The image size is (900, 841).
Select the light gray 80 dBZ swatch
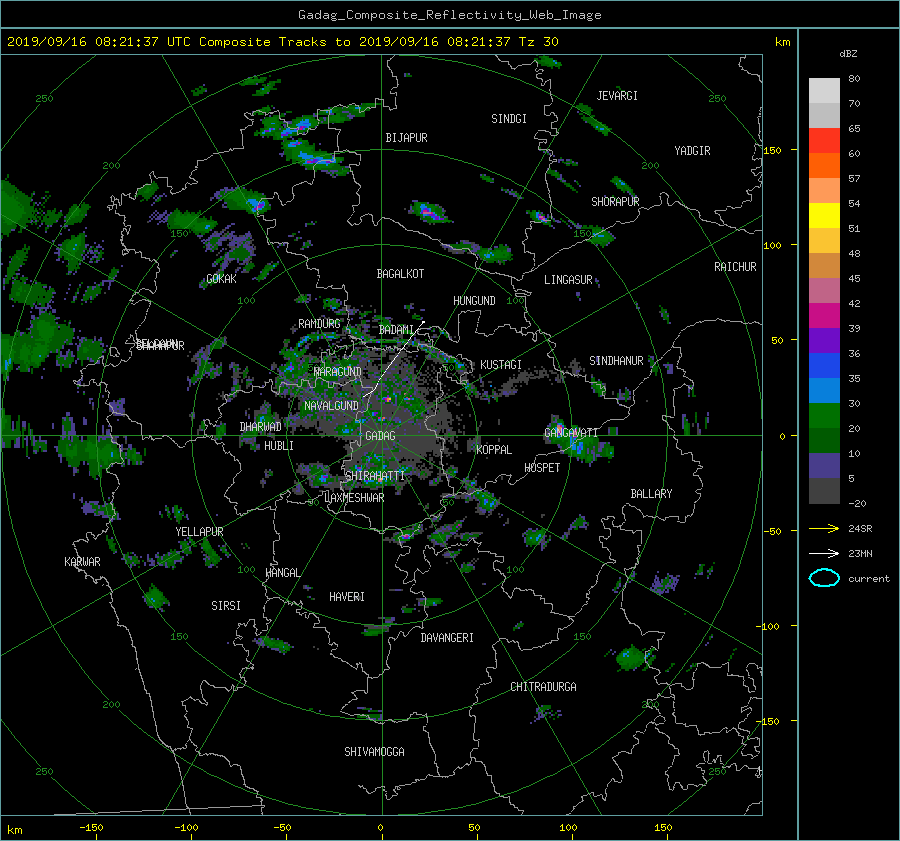[x=824, y=90]
